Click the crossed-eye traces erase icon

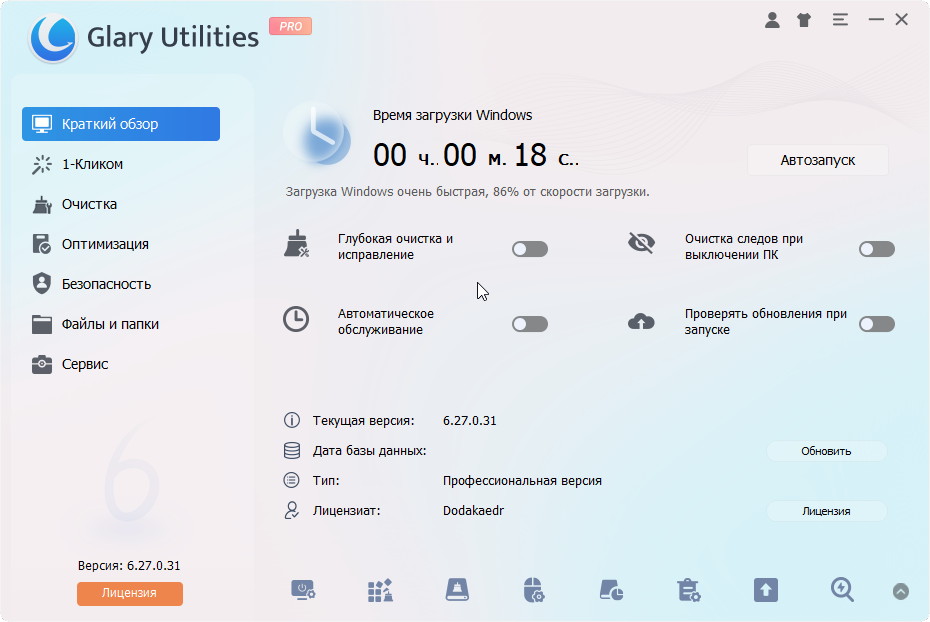(x=641, y=243)
